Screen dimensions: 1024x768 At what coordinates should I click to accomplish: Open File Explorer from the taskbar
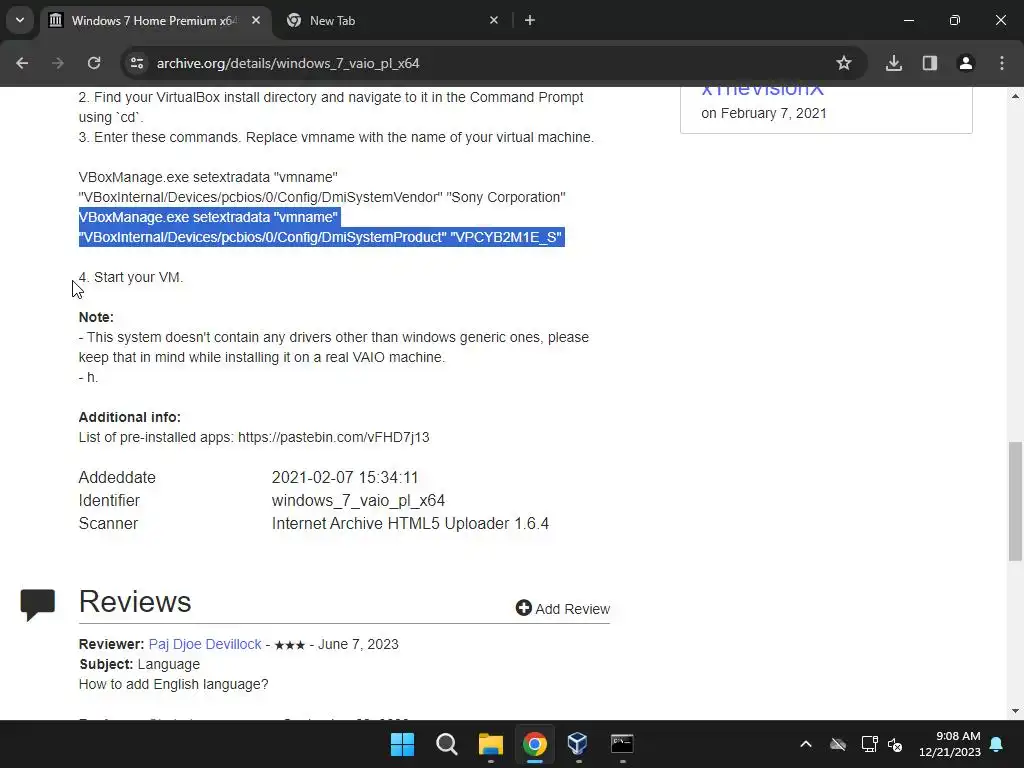(x=490, y=744)
